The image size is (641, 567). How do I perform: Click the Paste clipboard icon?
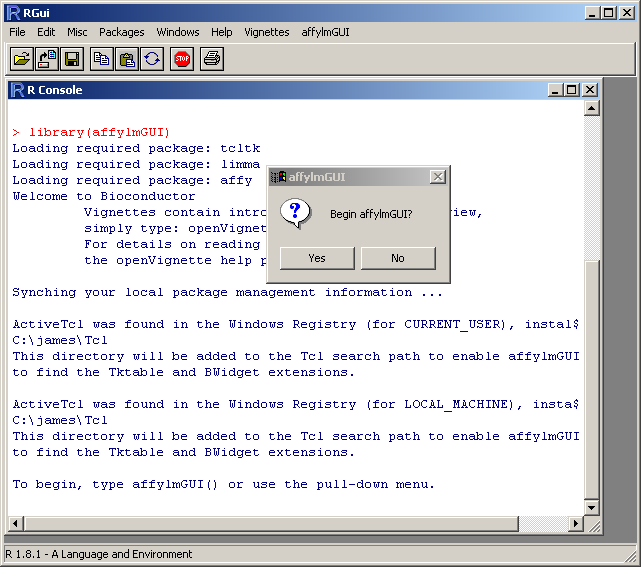click(x=127, y=59)
